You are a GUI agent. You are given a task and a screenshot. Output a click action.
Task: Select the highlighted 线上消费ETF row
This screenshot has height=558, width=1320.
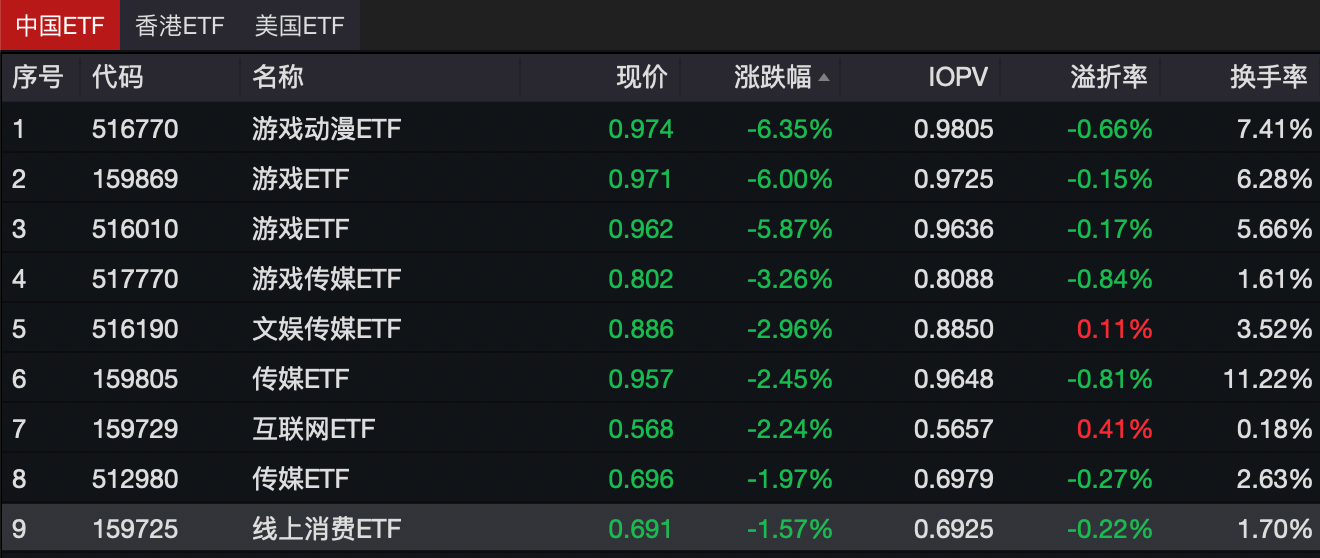660,529
